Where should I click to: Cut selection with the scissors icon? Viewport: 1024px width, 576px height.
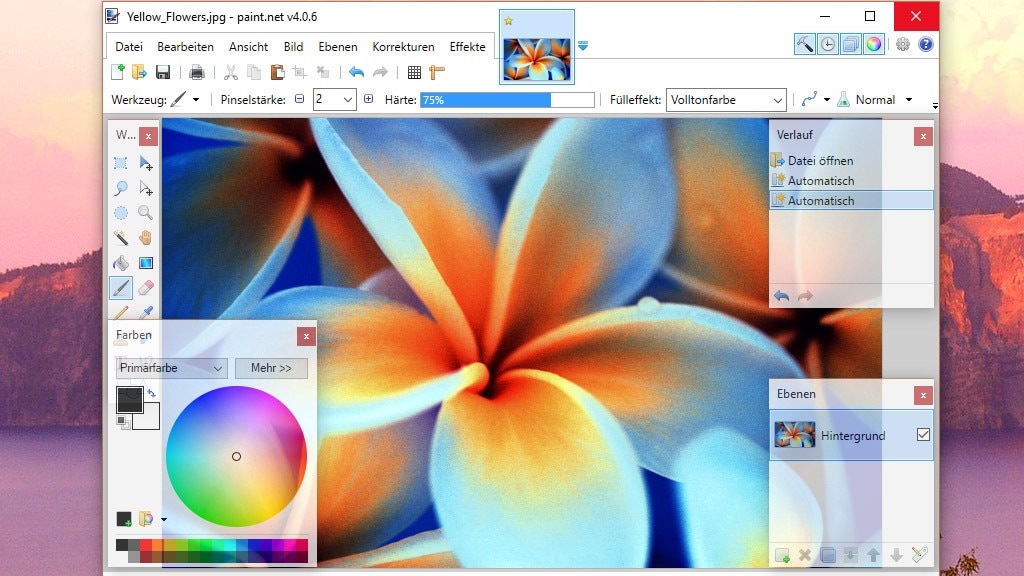click(231, 72)
